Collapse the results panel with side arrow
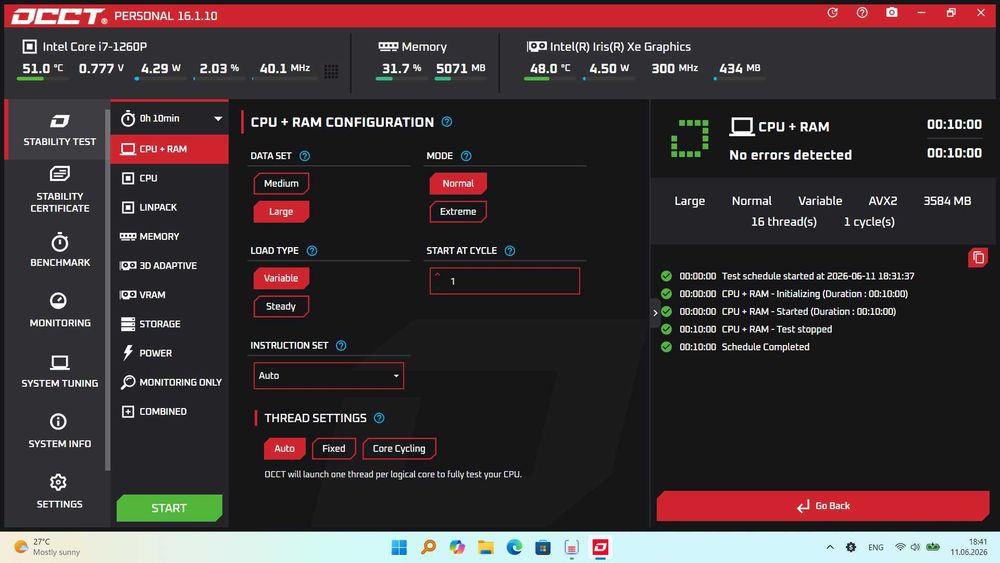Viewport: 1000px width, 563px height. [x=655, y=313]
